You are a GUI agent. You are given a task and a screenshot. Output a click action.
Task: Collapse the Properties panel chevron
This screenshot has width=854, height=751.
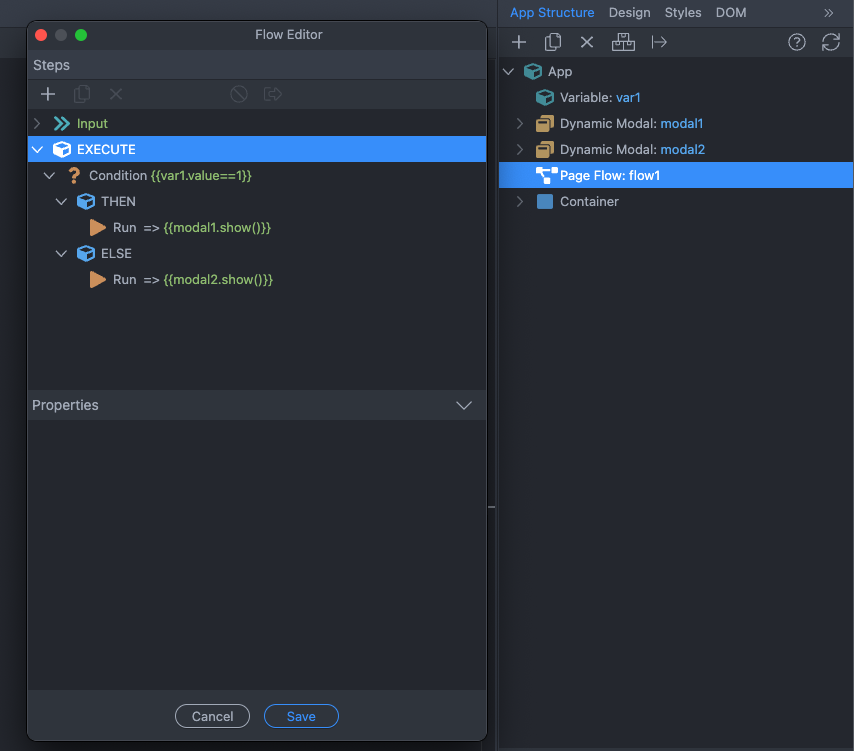464,406
